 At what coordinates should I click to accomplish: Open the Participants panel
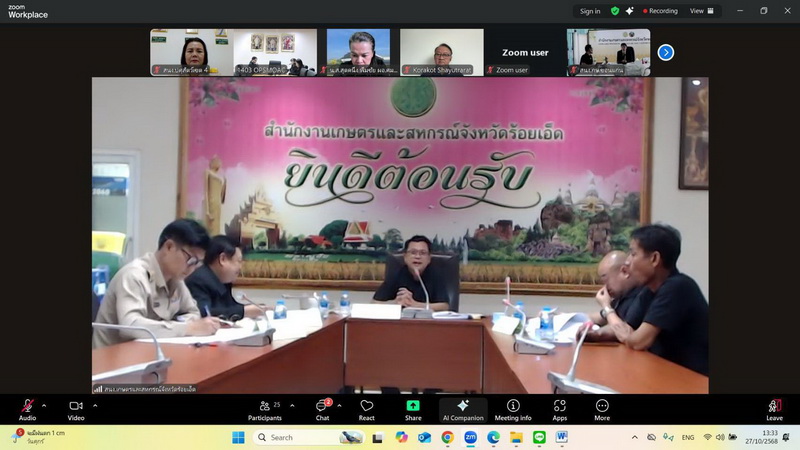click(264, 408)
